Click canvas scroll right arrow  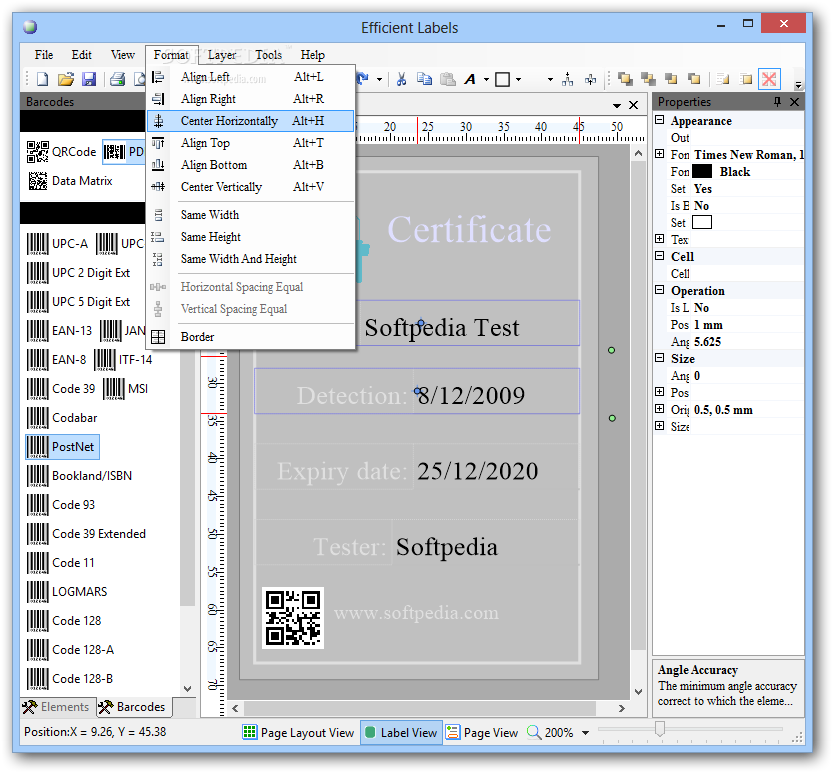click(x=622, y=709)
